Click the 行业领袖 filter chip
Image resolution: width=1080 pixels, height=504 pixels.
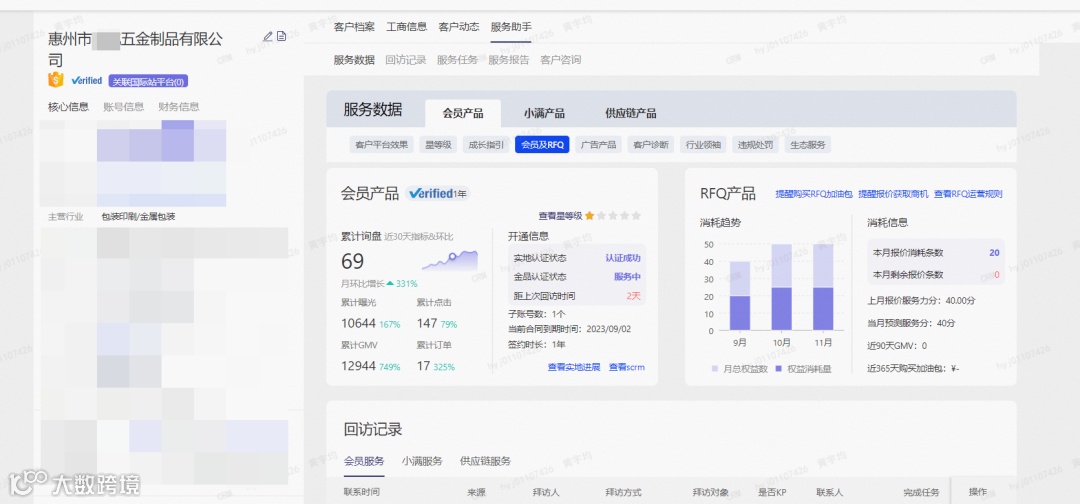[x=703, y=145]
